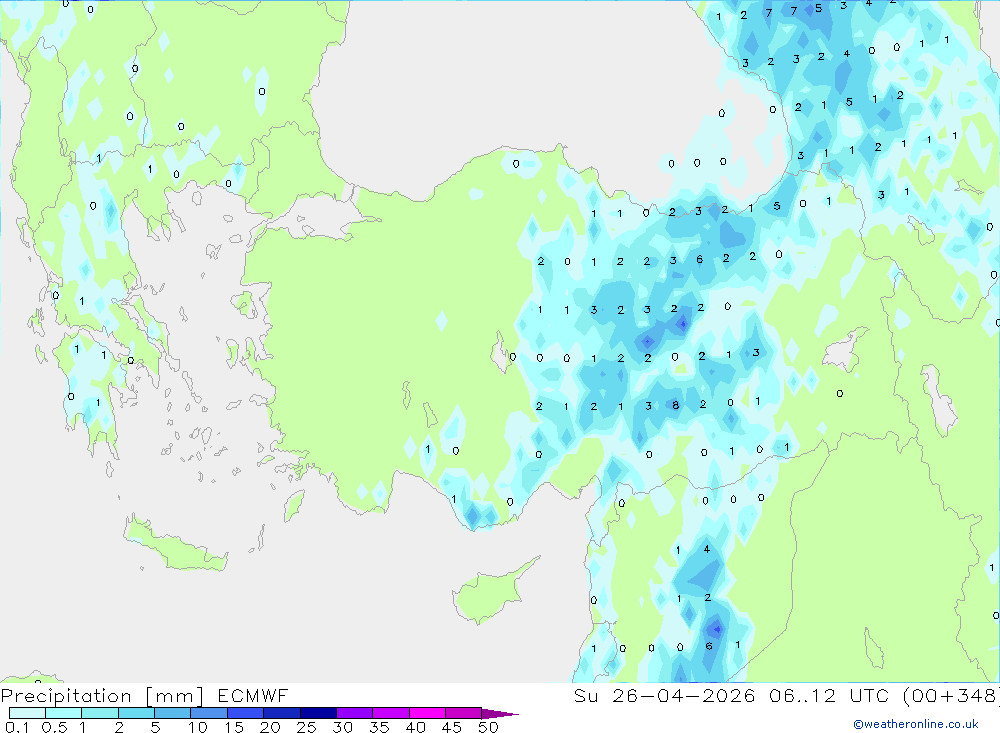Select the 0.5–1 mm legend color
Screen dimensions: 1000x733
63,713
